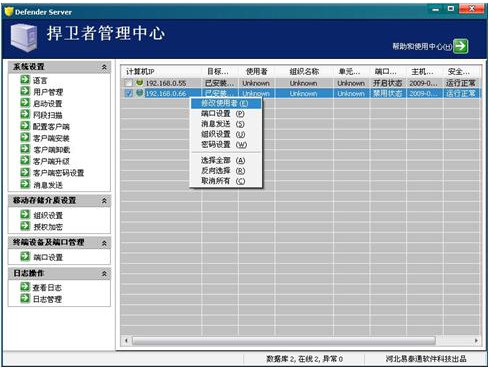Collapse the 日志操作 panel
Screen dimensions: 489x368
(104, 274)
